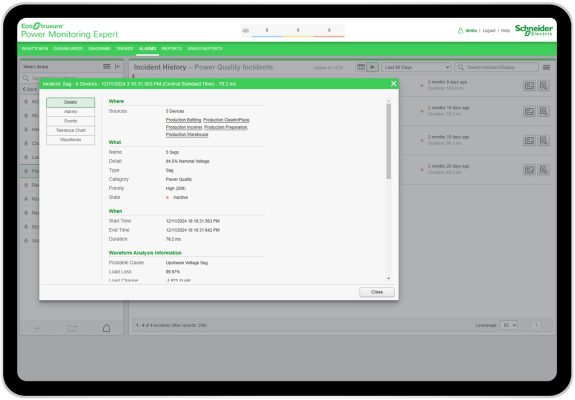Open Production.Preparation source link
Screen dimensions: 575x400
coord(226,127)
